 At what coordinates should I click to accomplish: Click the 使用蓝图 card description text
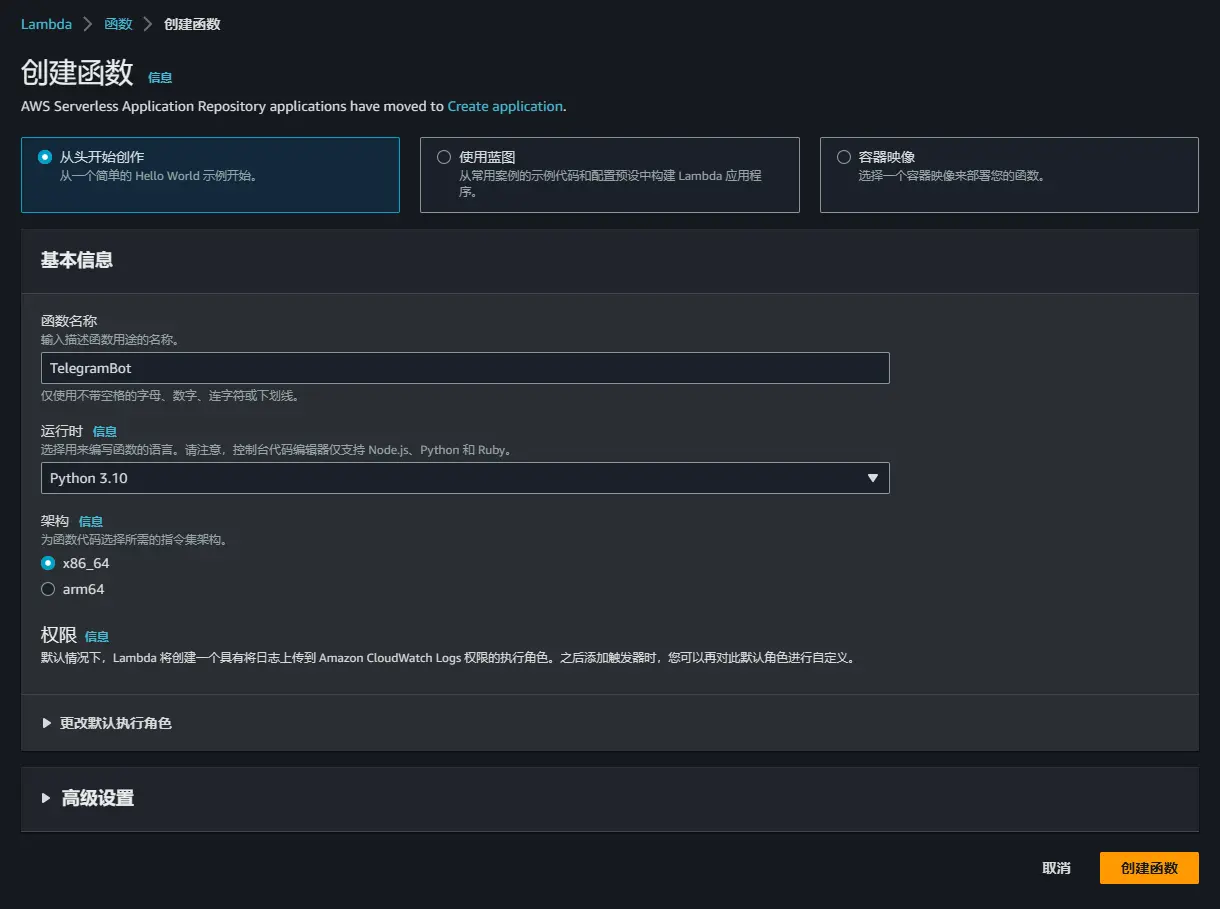coord(610,183)
